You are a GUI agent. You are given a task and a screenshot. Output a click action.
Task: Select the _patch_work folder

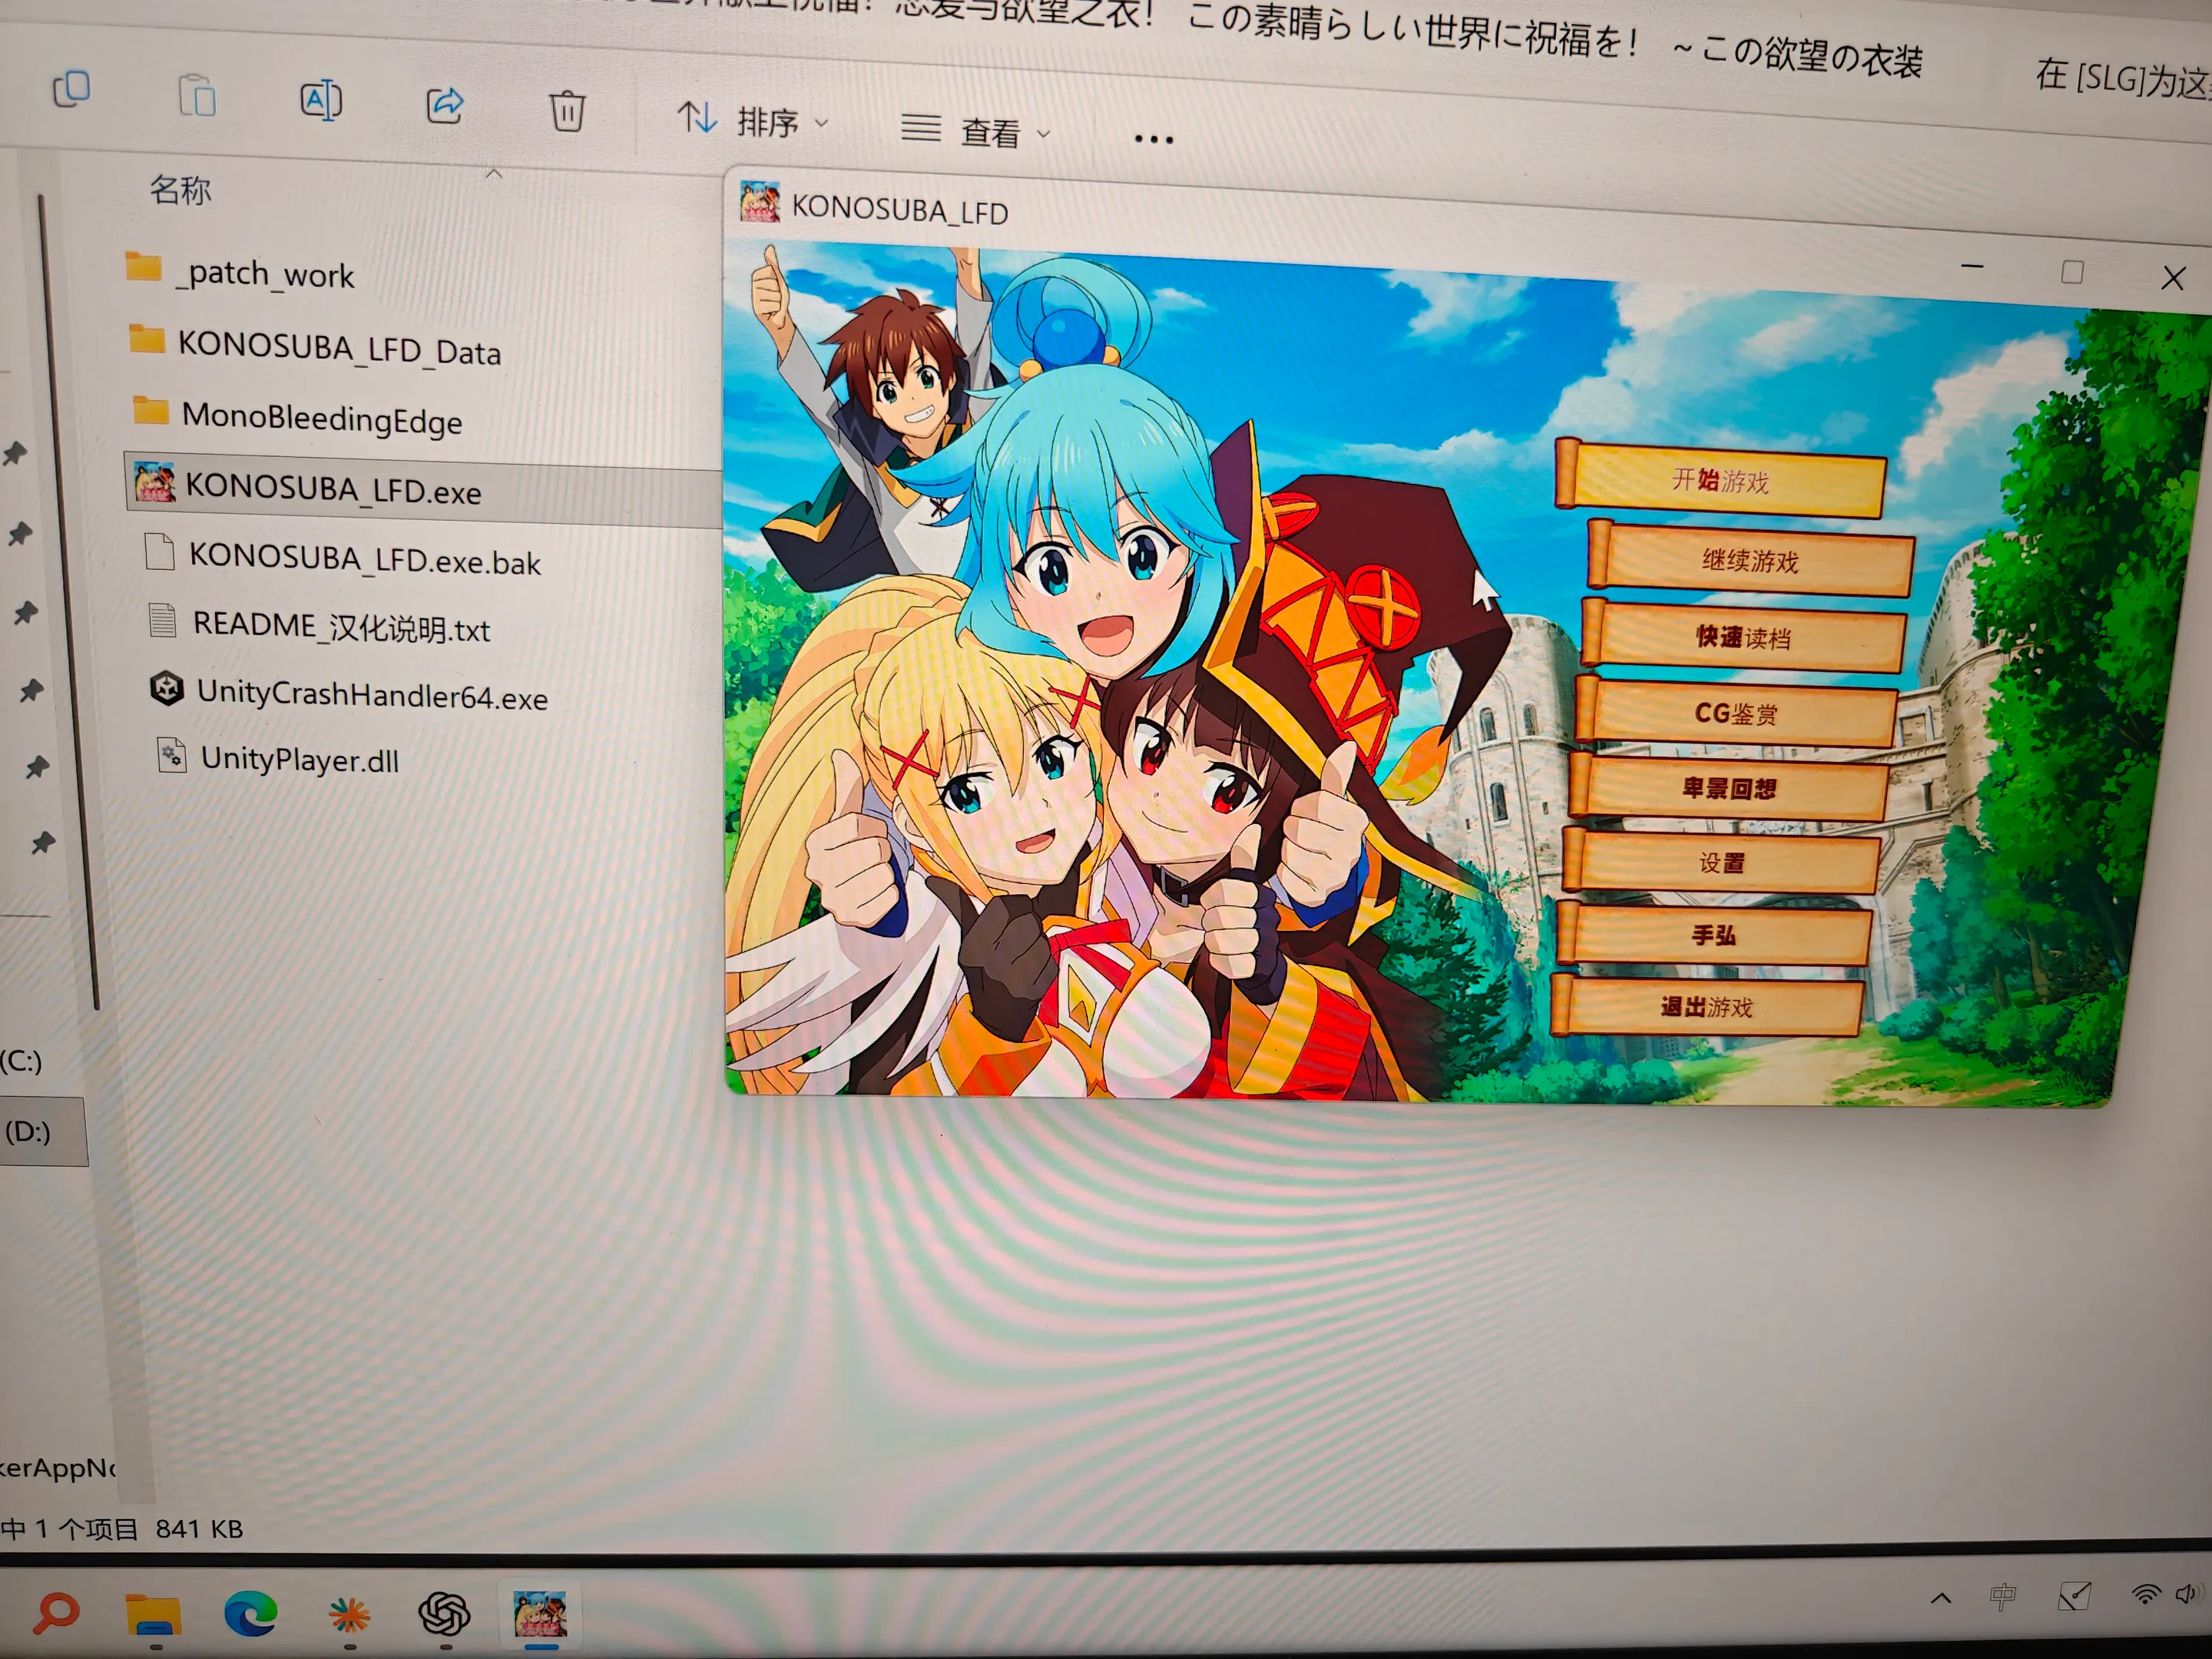tap(240, 271)
